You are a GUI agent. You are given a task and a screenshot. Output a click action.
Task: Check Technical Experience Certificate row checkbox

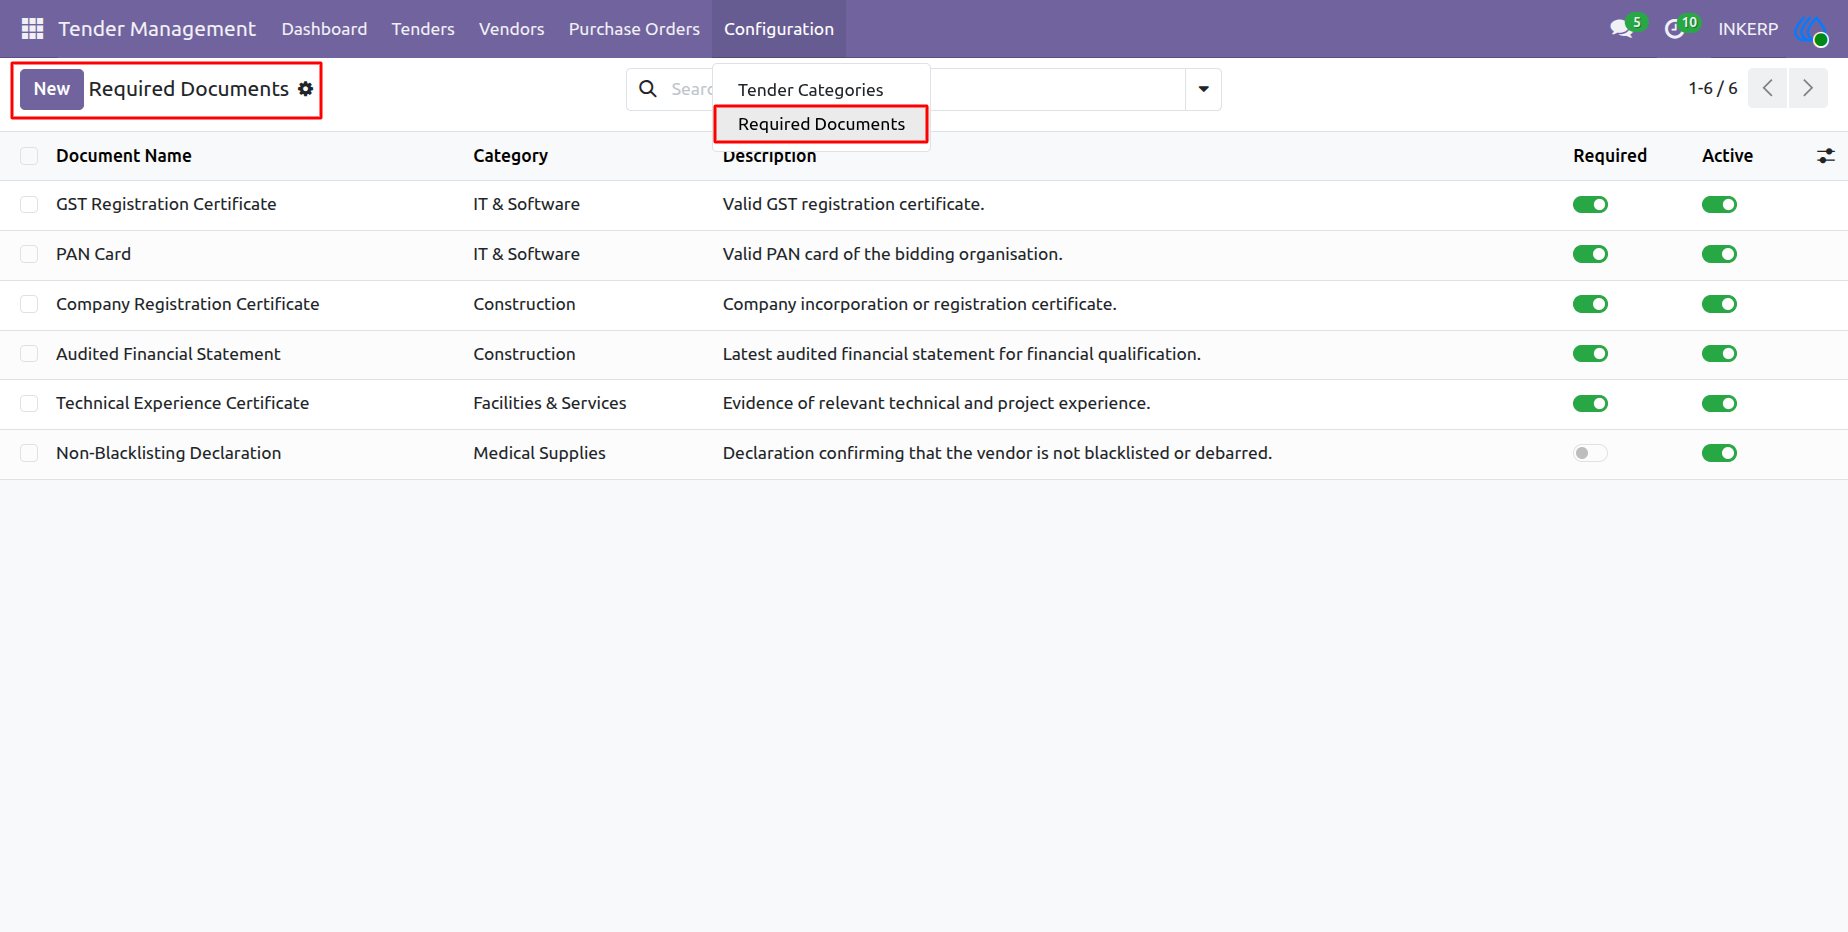29,403
